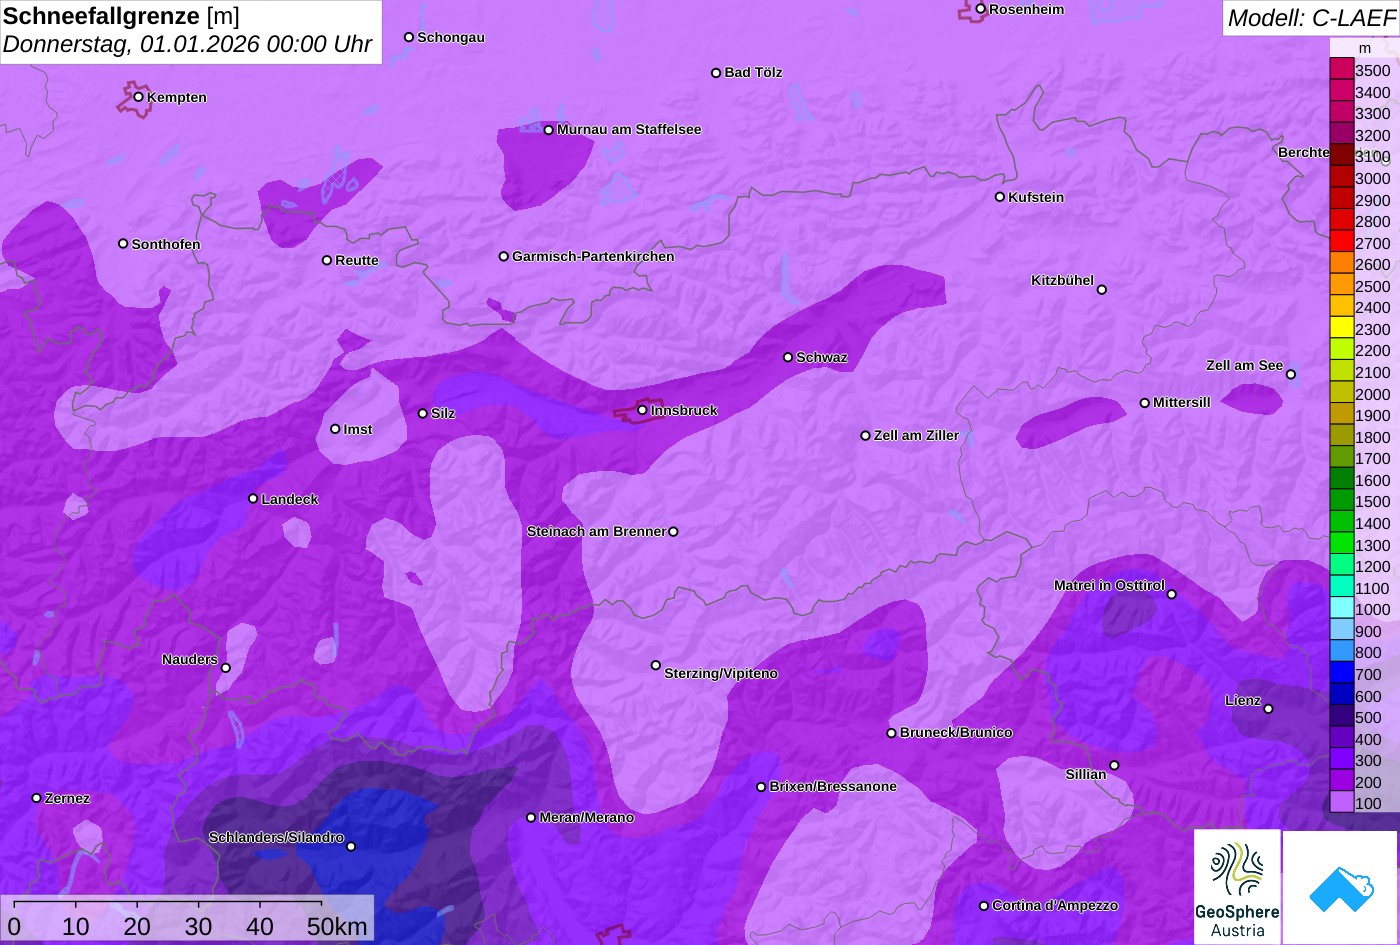Screen dimensions: 1400x945
Task: Select the Kufstein map marker dot
Action: click(1000, 197)
